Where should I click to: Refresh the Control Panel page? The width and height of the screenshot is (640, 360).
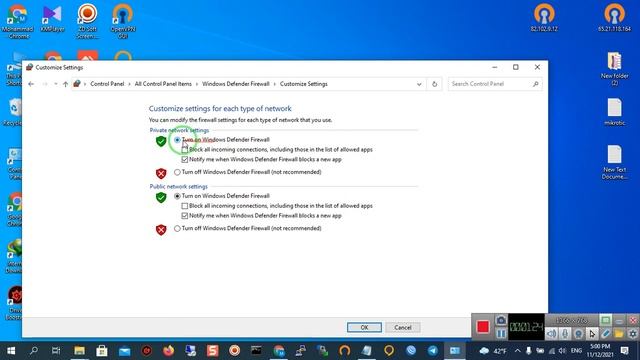coord(434,84)
